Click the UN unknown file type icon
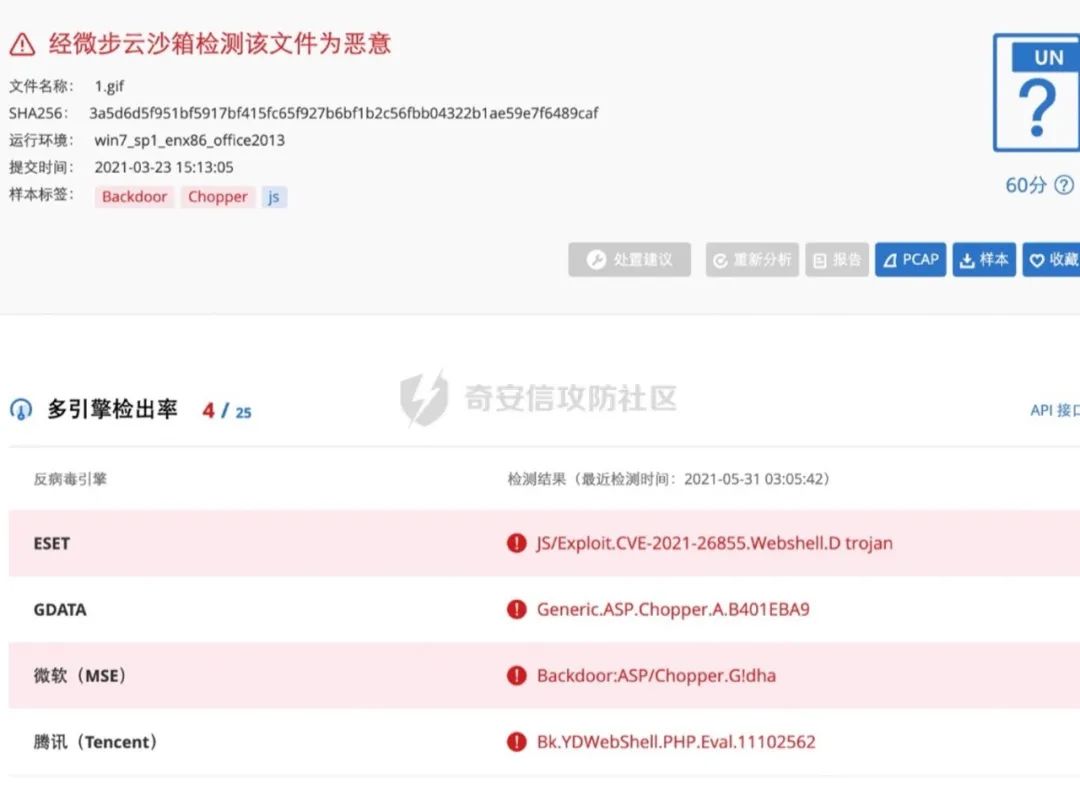Viewport: 1080px width, 795px height. click(x=1036, y=93)
